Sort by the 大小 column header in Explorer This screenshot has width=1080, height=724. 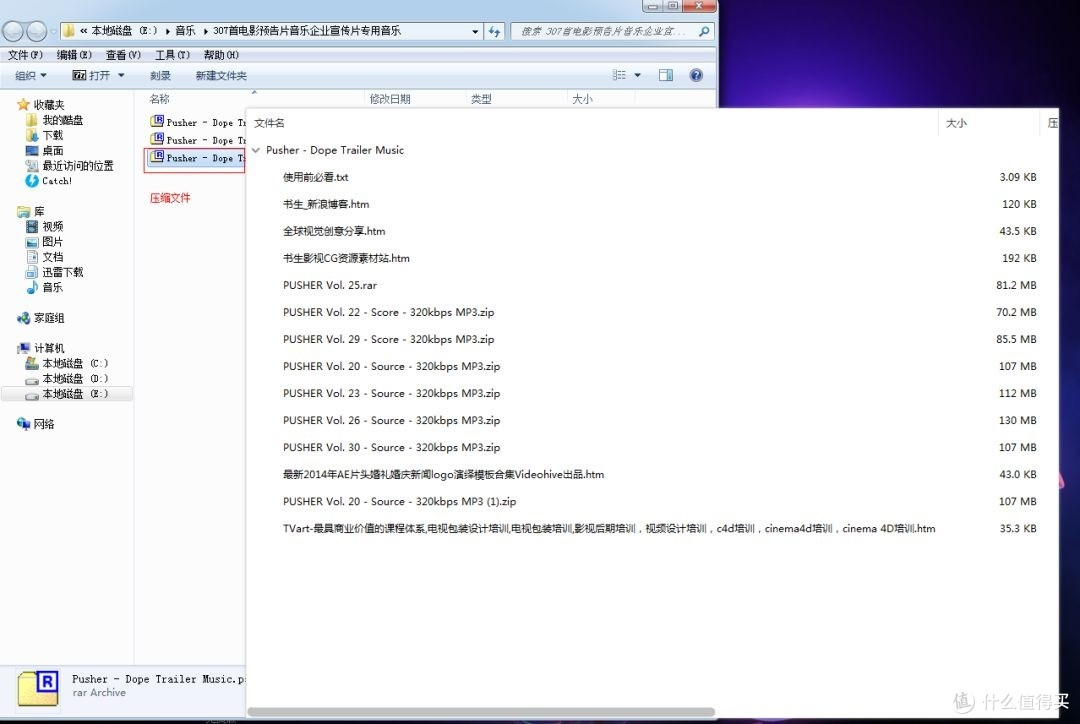pos(582,99)
